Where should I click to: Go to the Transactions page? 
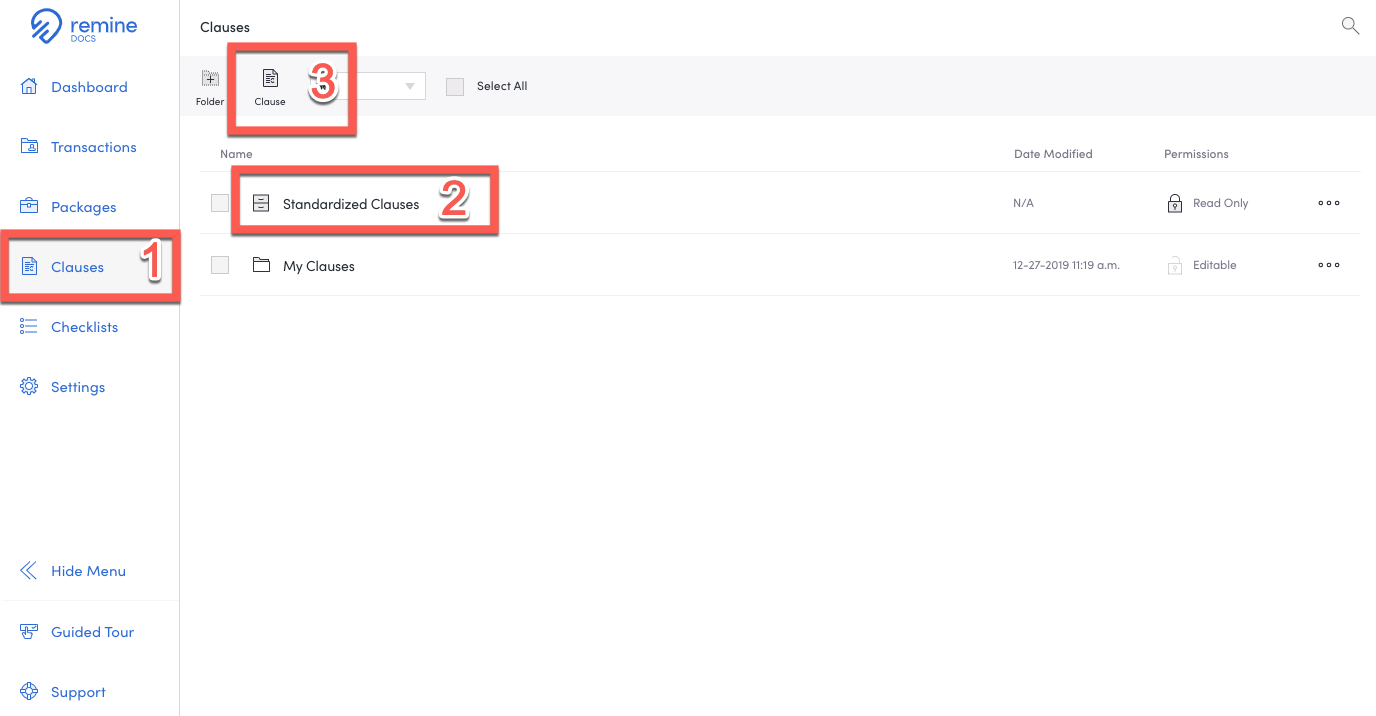pyautogui.click(x=93, y=147)
